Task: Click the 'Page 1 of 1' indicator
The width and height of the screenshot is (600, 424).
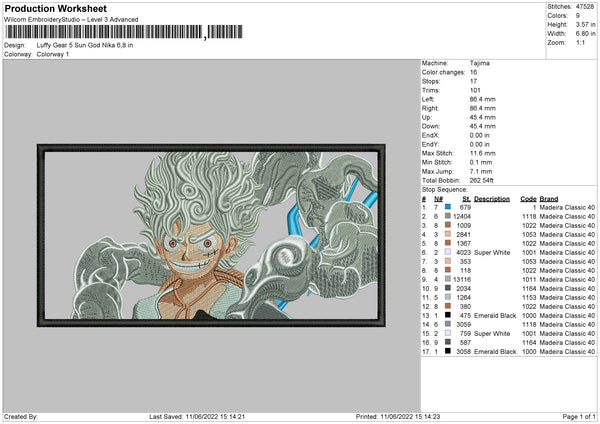Action: [x=579, y=417]
